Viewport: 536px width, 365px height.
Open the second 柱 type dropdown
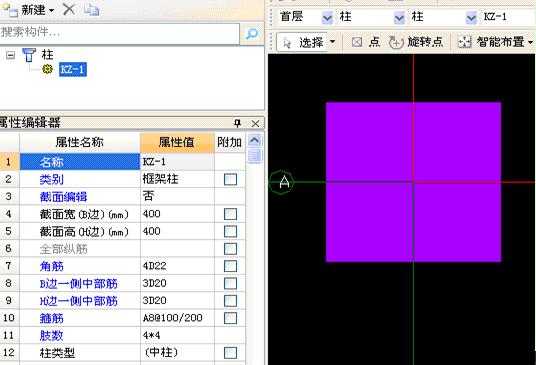(x=471, y=17)
